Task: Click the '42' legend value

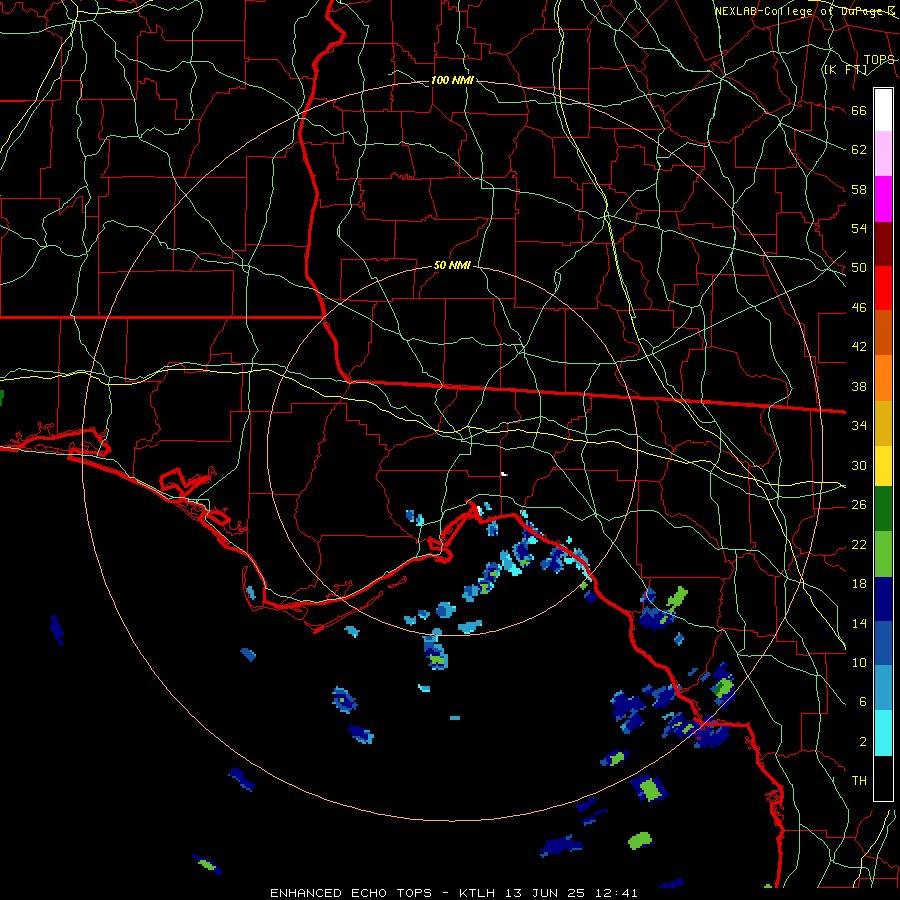Action: point(859,347)
